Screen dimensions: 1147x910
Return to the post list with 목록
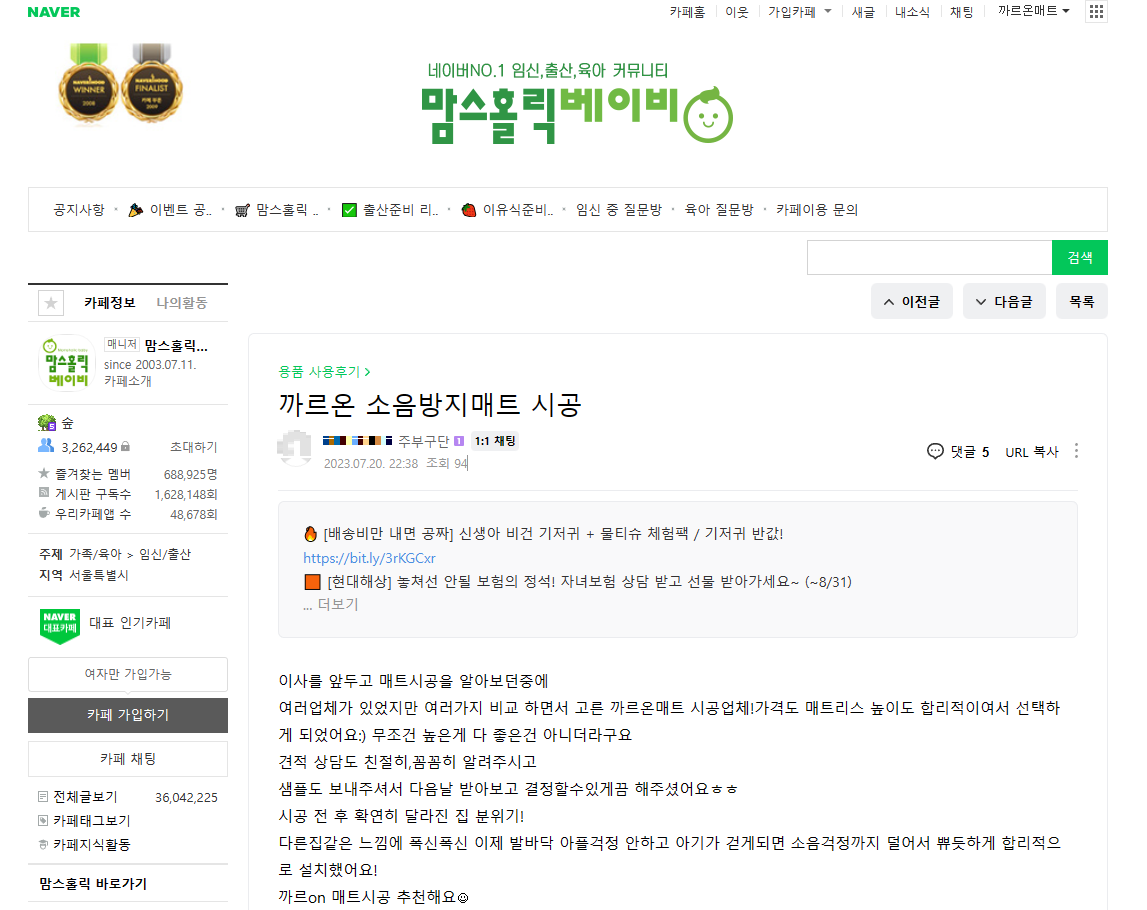[x=1082, y=301]
